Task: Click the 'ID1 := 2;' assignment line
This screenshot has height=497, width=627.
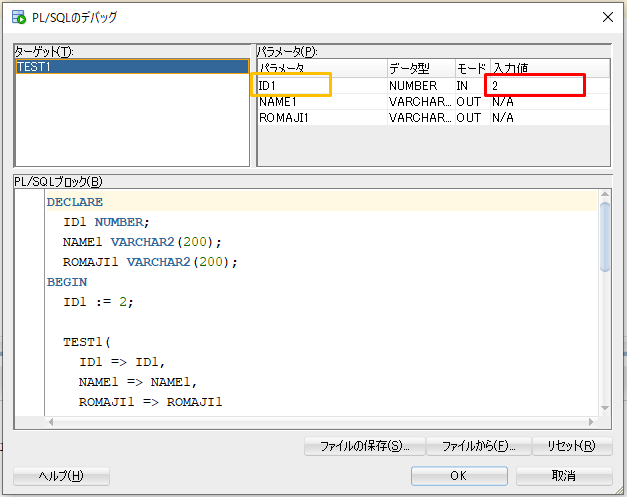Action: click(98, 302)
